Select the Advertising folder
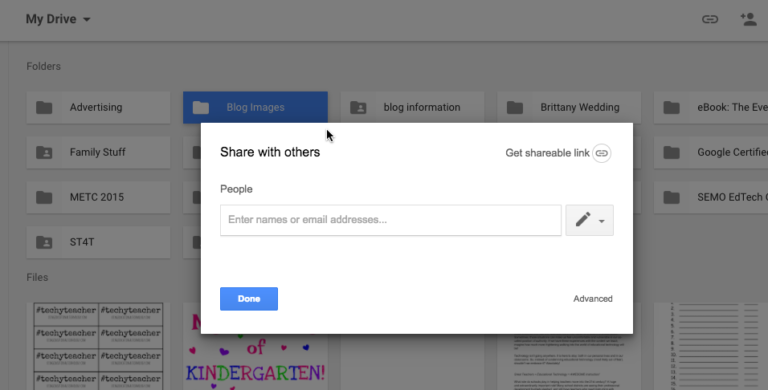The height and width of the screenshot is (390, 768). tap(98, 107)
